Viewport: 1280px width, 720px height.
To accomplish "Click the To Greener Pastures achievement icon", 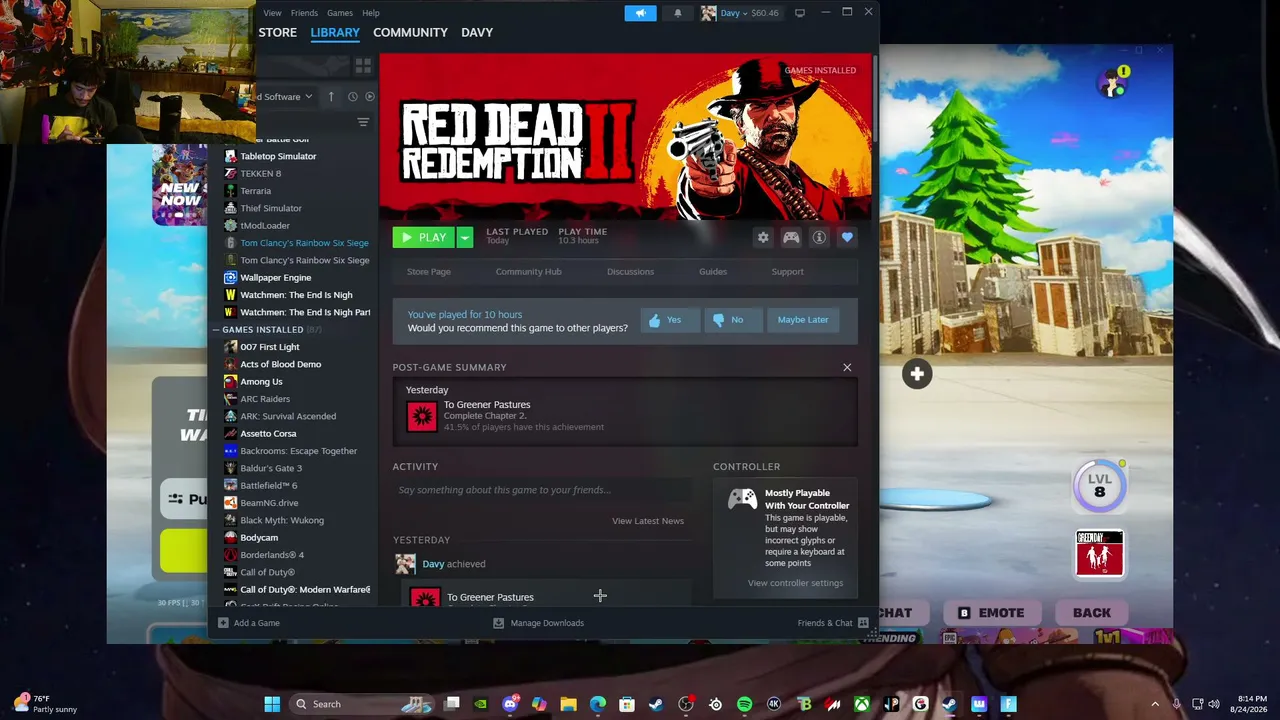I will point(422,416).
